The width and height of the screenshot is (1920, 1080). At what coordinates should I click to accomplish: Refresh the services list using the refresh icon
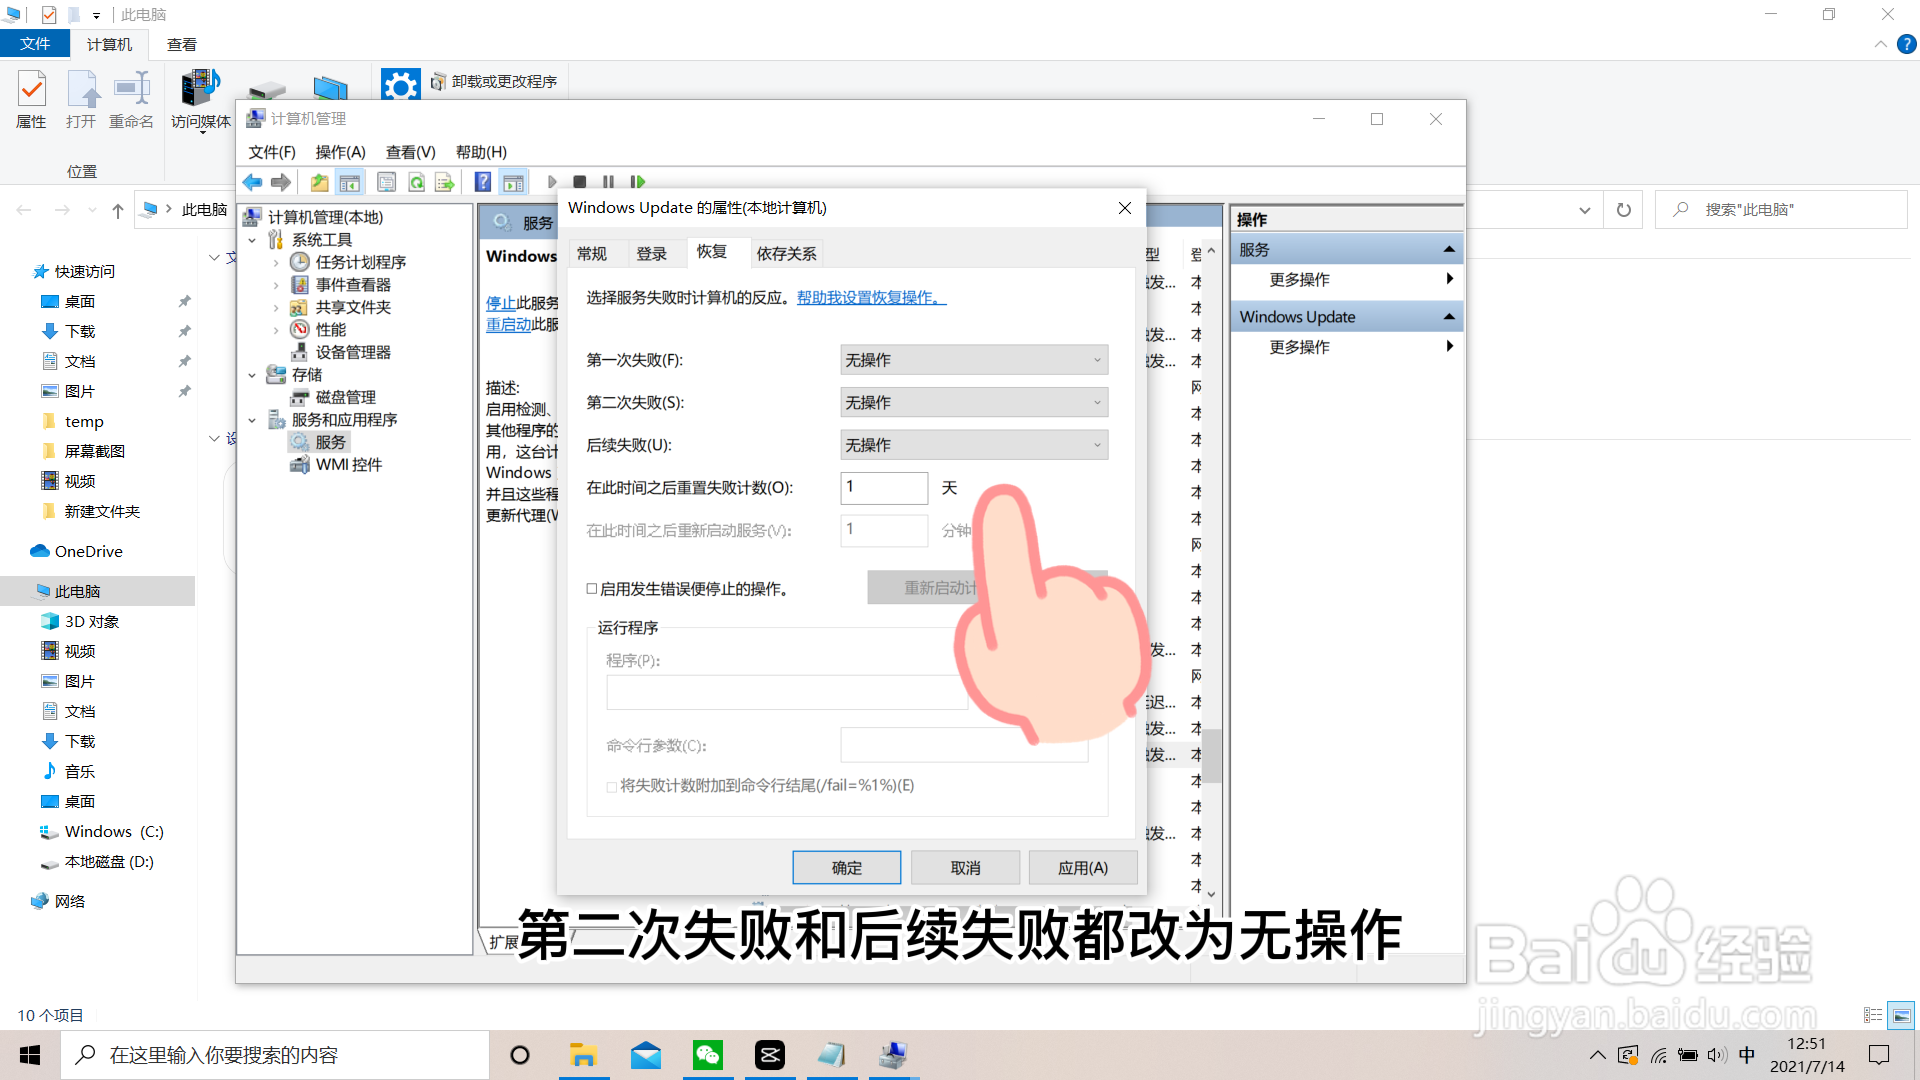416,181
